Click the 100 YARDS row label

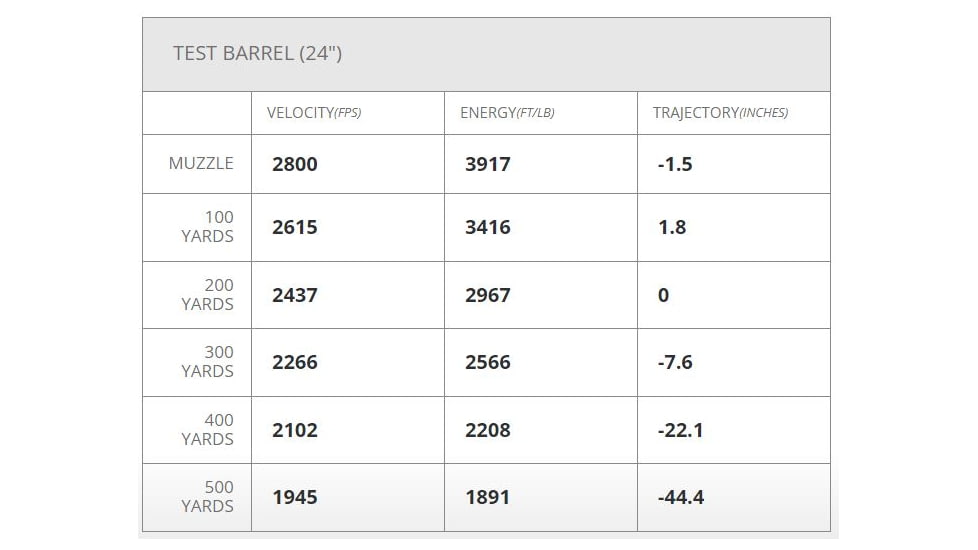coord(208,227)
